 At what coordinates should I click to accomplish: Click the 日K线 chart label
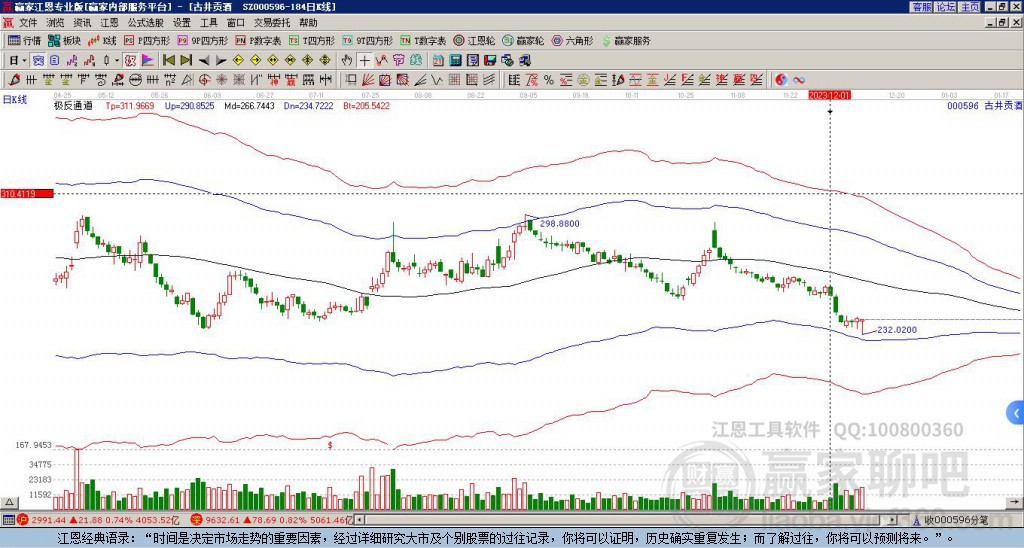pos(14,99)
